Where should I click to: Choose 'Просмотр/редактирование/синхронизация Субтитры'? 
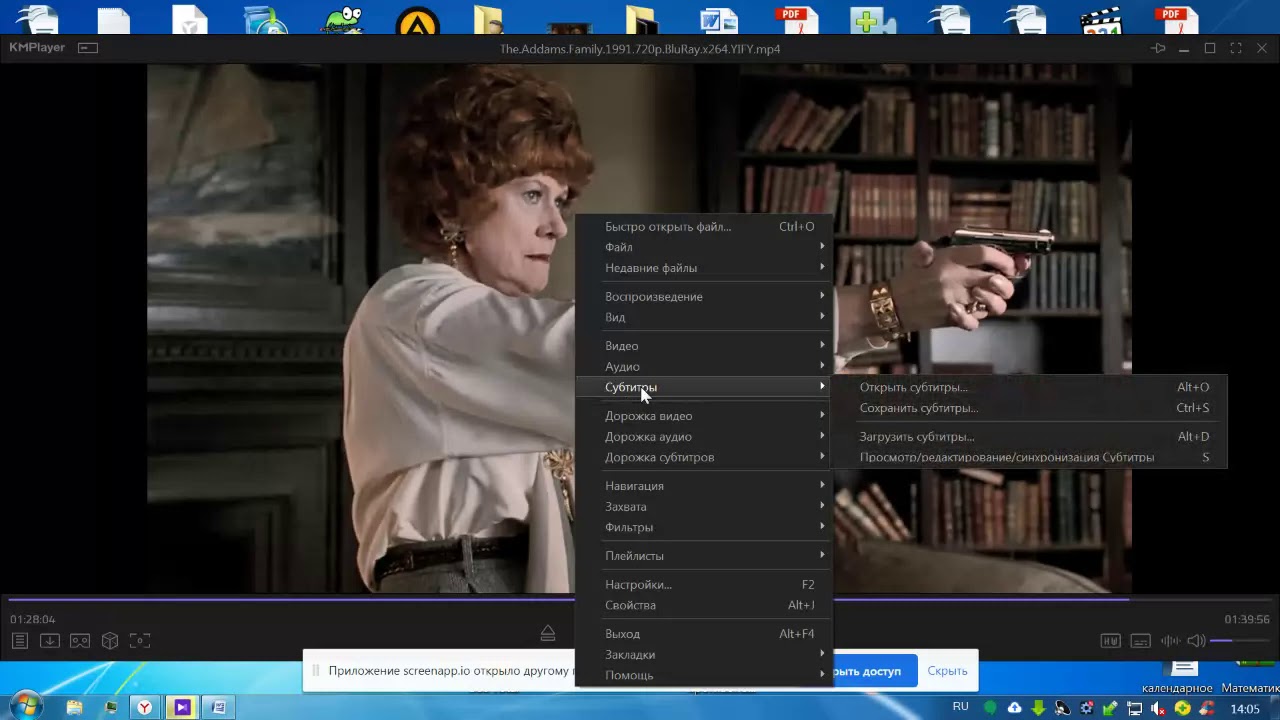[1029, 457]
